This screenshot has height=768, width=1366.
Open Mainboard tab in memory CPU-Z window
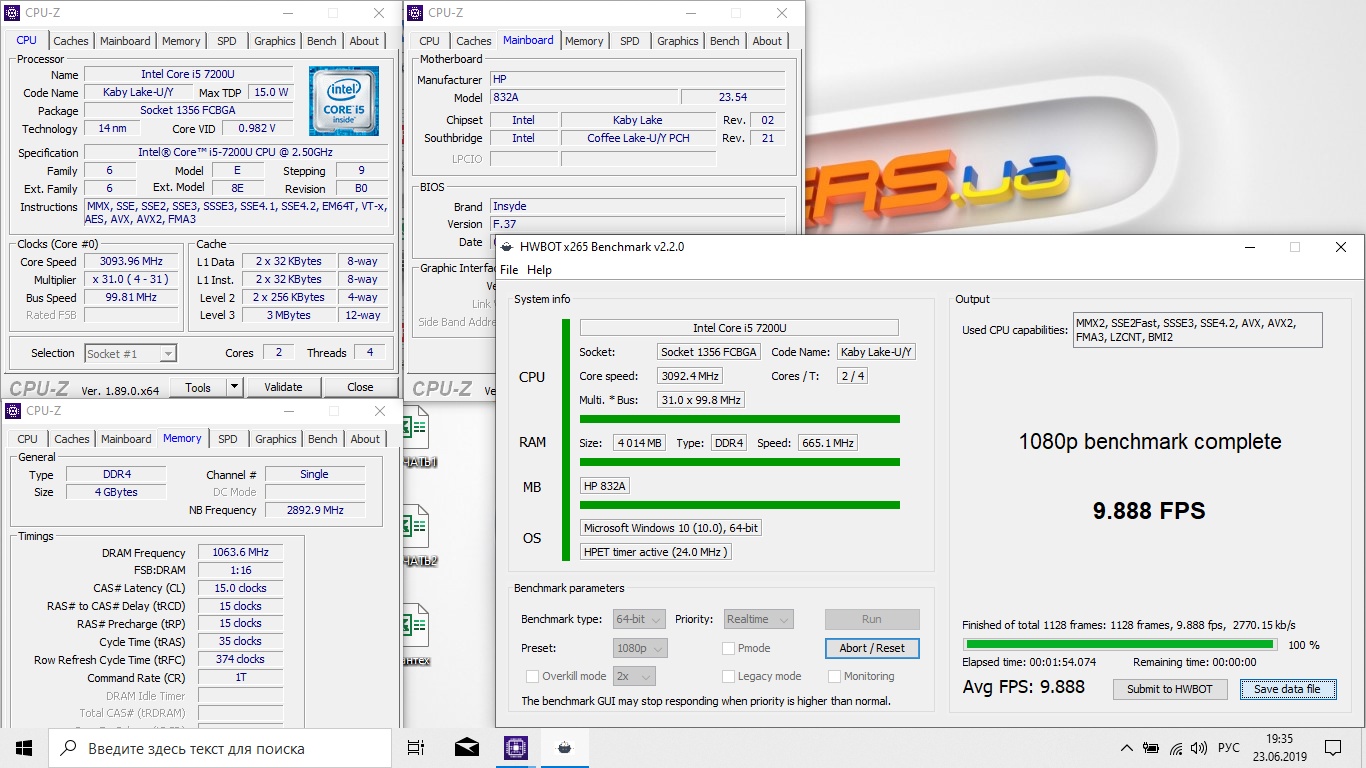coord(126,439)
